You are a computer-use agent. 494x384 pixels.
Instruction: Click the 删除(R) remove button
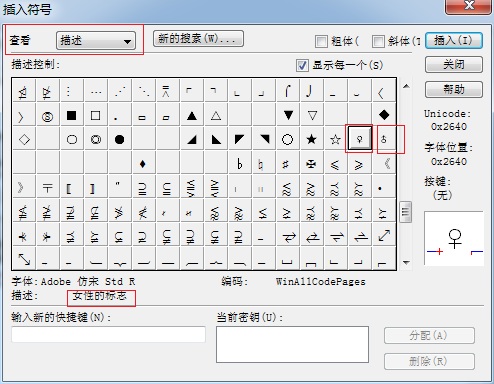pos(429,361)
